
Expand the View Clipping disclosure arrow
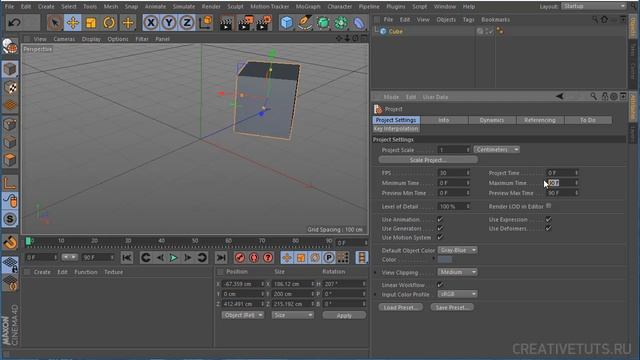click(x=376, y=272)
